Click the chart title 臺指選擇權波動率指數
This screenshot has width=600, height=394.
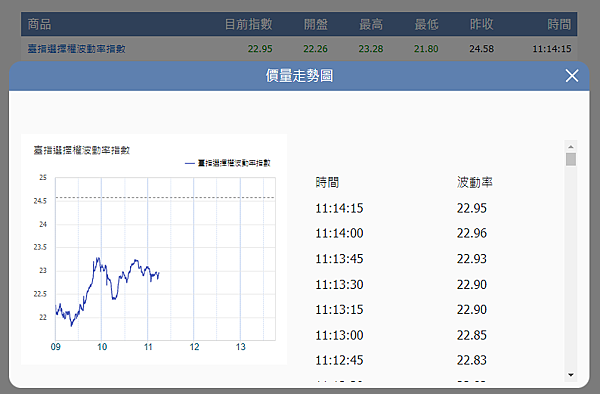[82, 150]
